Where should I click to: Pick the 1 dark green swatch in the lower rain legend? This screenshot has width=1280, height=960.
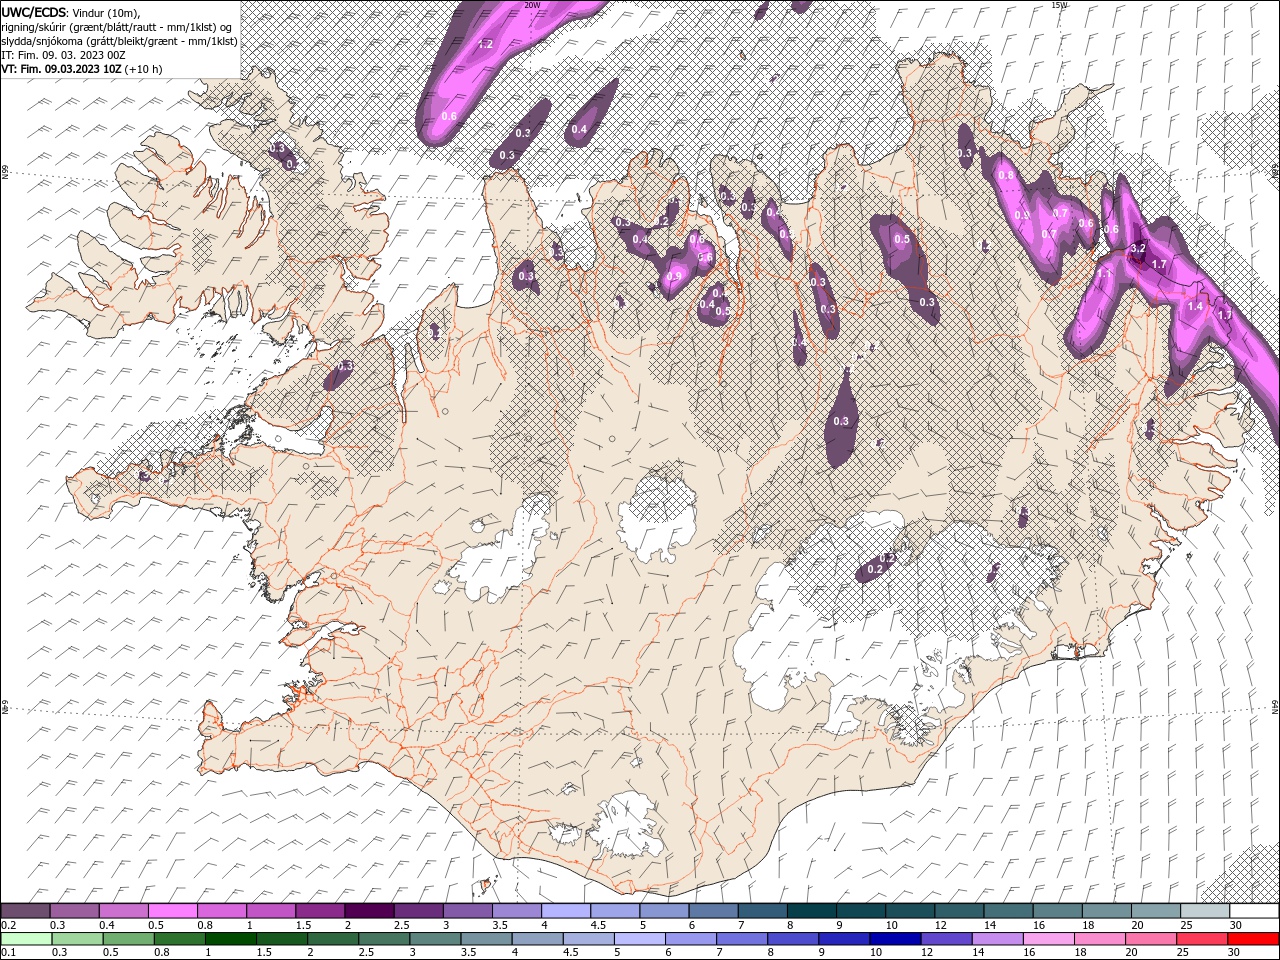tap(229, 938)
